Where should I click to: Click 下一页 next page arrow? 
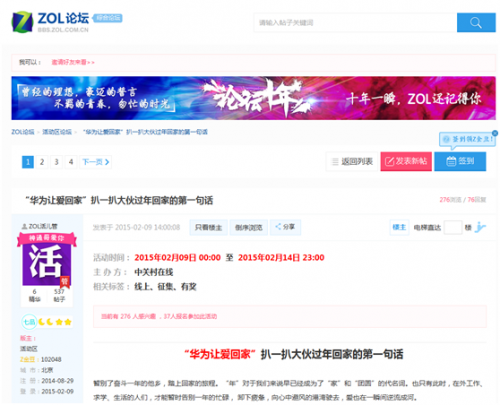(x=95, y=162)
